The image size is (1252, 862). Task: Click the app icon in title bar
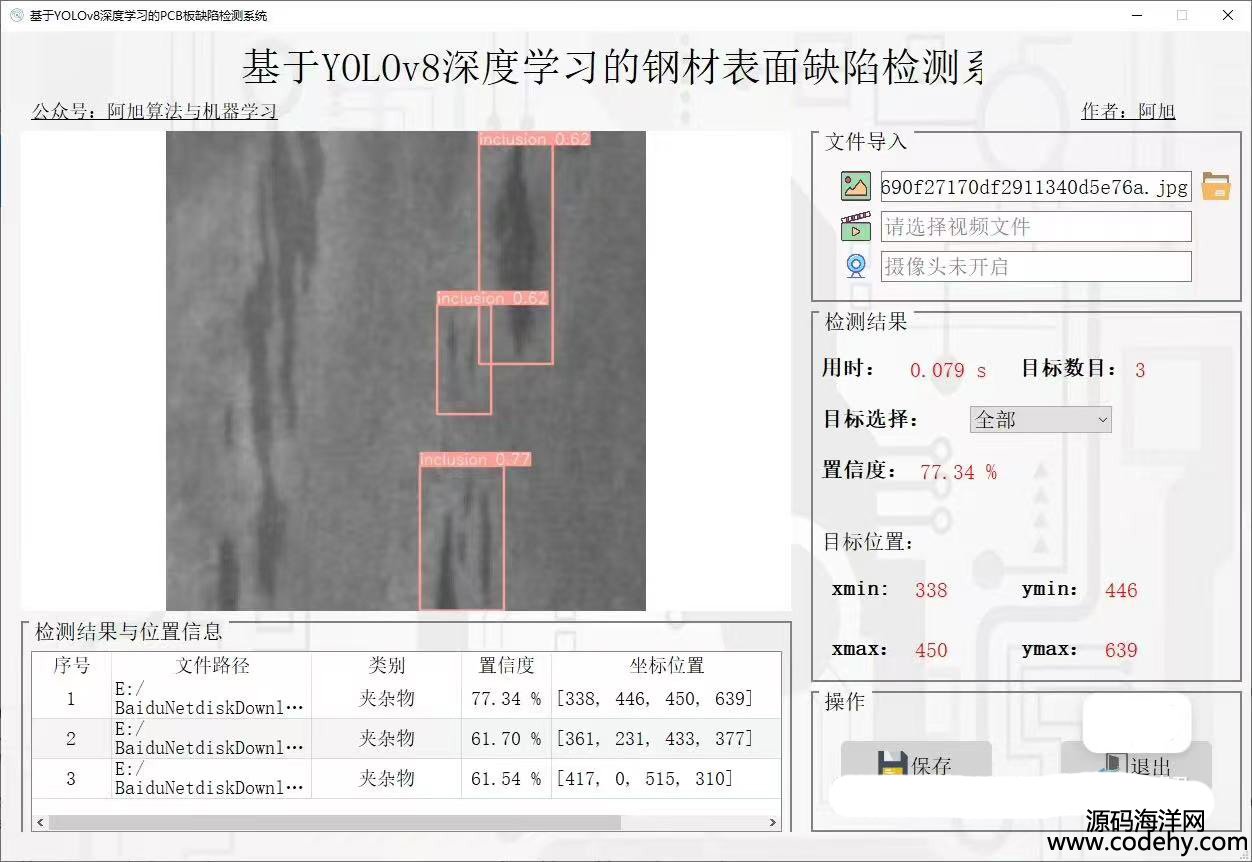(x=15, y=15)
